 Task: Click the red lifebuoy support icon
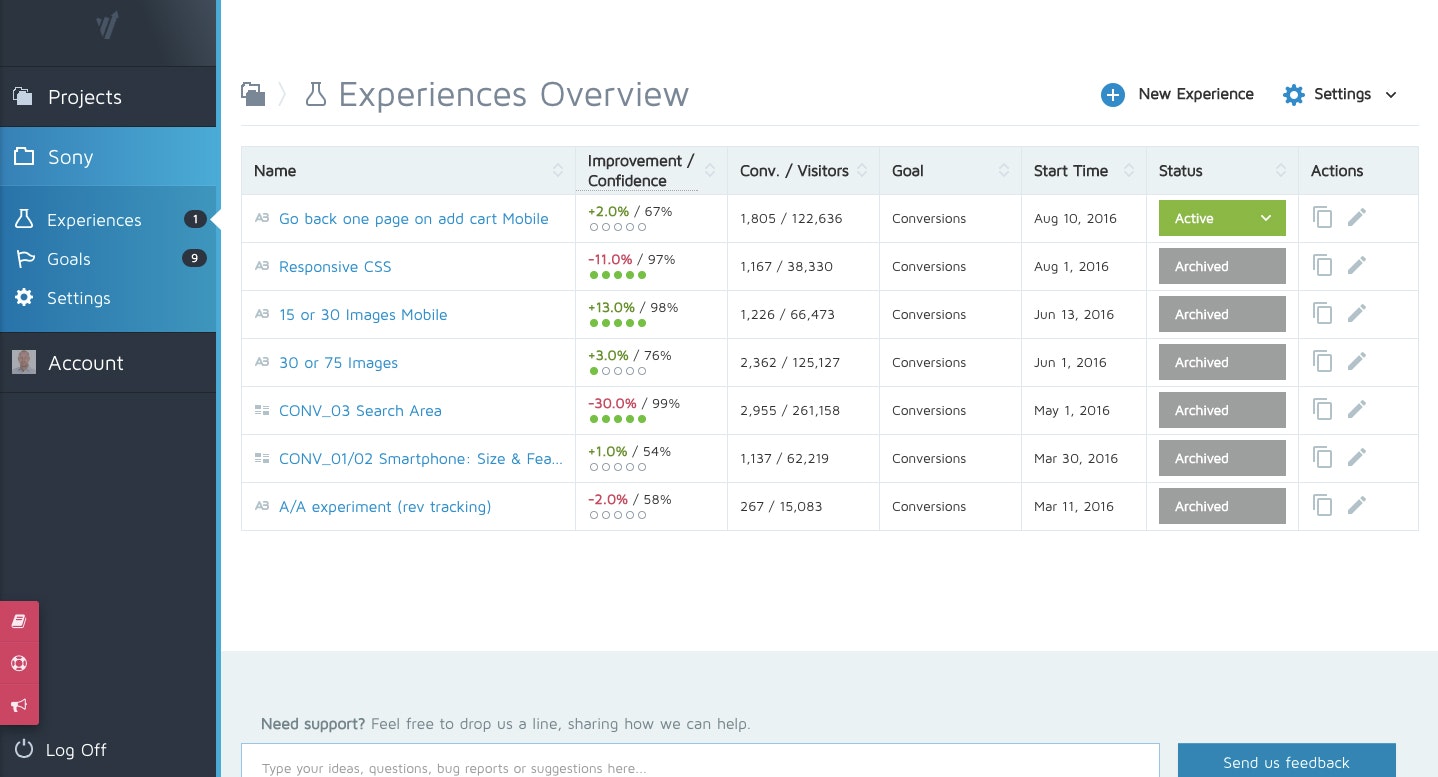[x=19, y=664]
